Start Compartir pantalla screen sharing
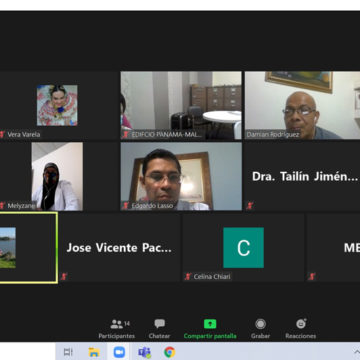 [x=210, y=329]
